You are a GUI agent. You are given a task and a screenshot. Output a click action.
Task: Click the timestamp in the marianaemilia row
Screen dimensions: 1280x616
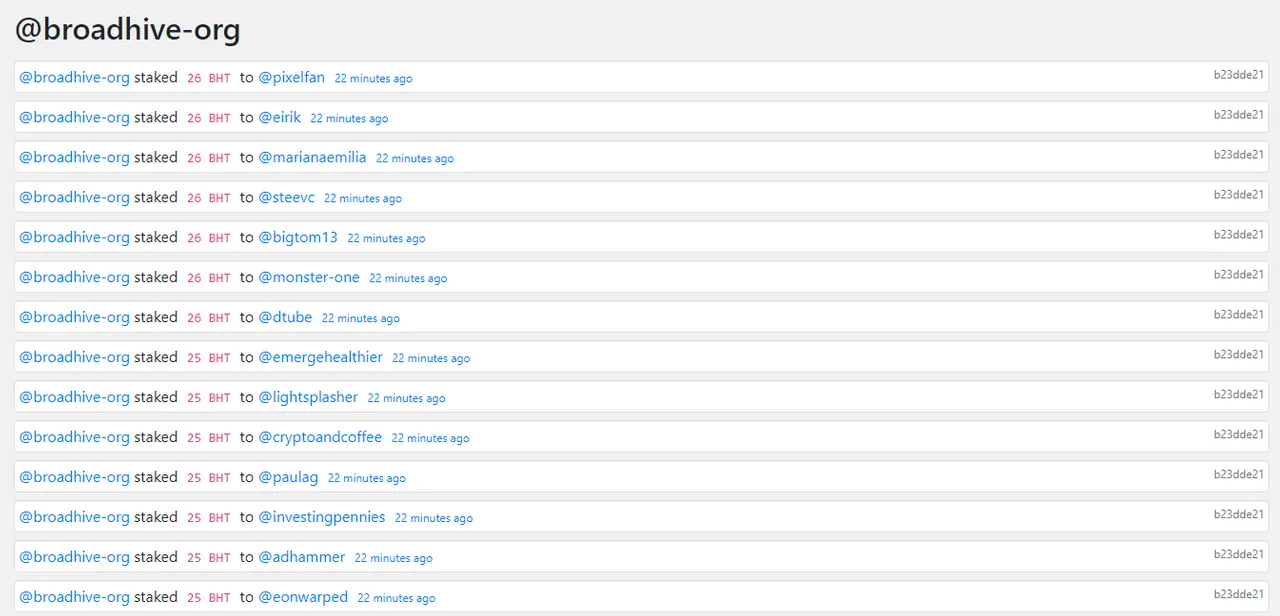415,158
